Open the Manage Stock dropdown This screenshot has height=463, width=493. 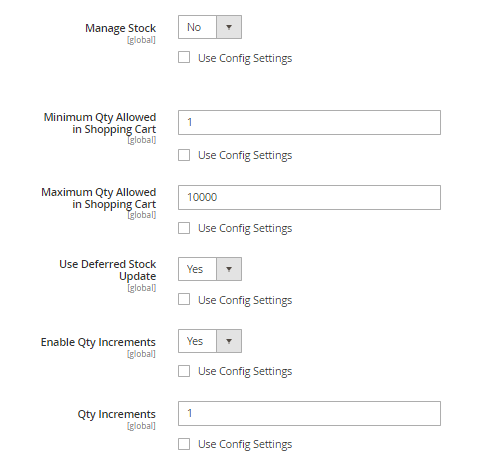210,27
